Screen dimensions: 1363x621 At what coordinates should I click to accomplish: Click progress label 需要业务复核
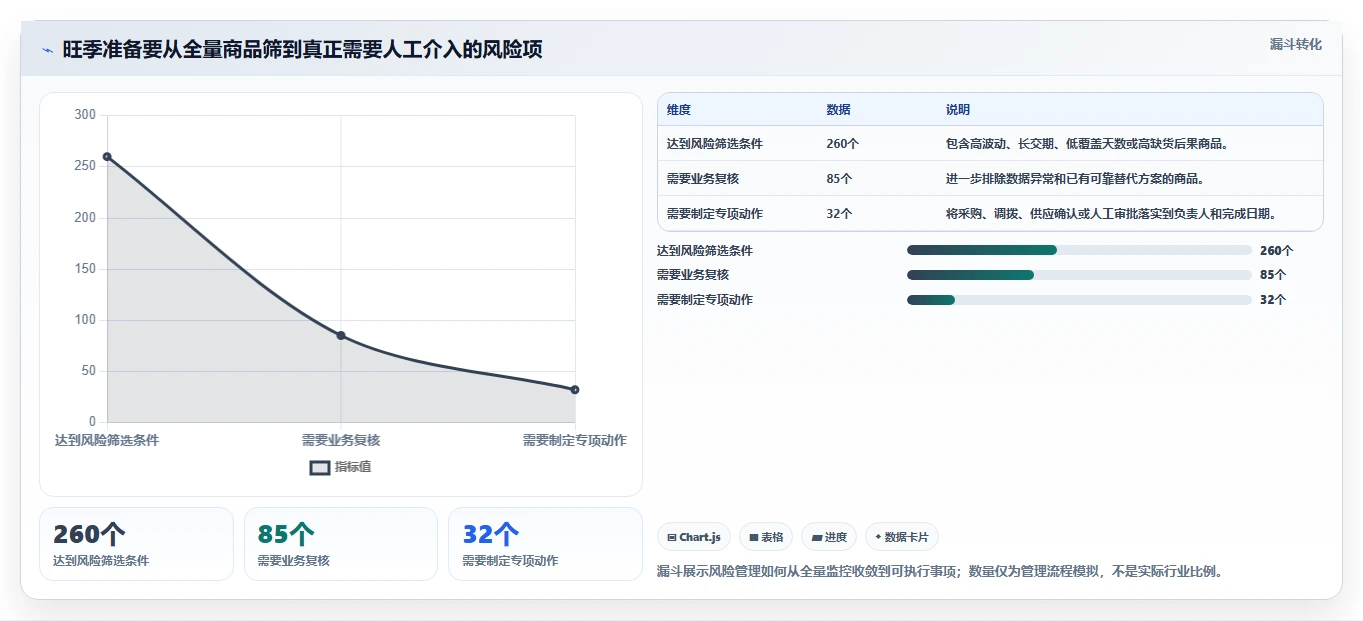click(693, 275)
